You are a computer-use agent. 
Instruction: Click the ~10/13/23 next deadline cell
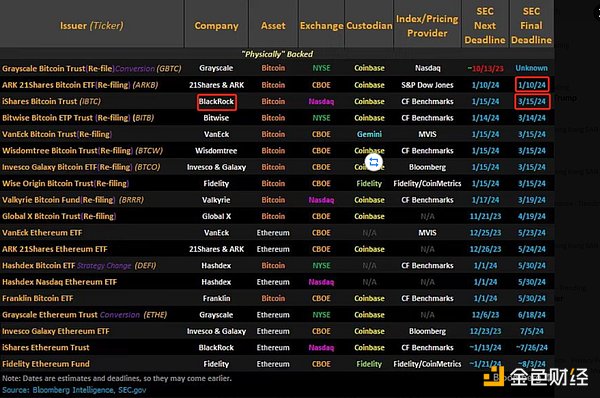[x=485, y=69]
